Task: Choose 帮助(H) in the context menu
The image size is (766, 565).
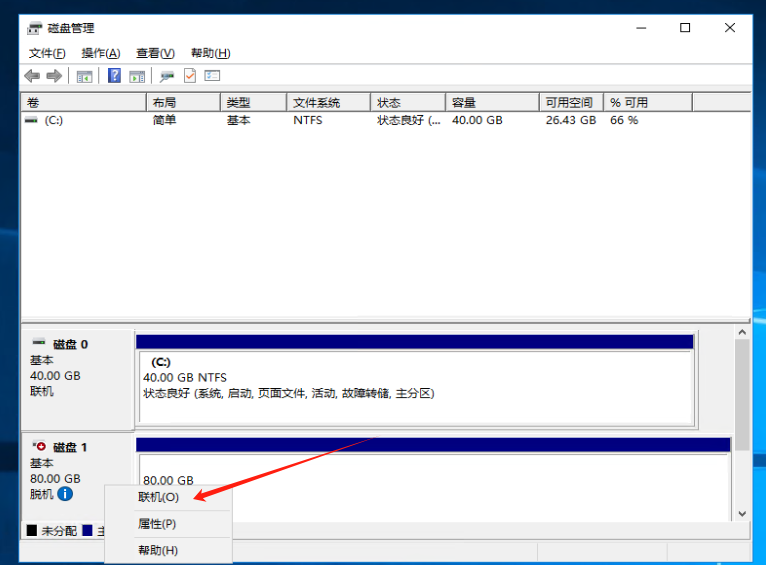Action: 168,551
